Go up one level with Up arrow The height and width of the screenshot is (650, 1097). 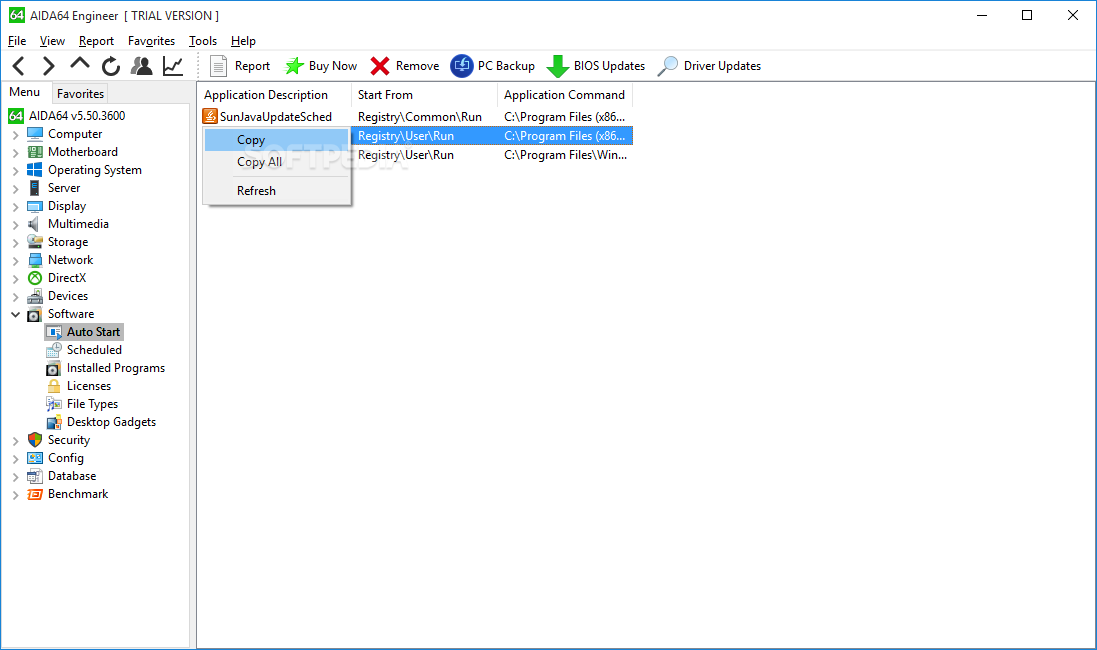80,64
